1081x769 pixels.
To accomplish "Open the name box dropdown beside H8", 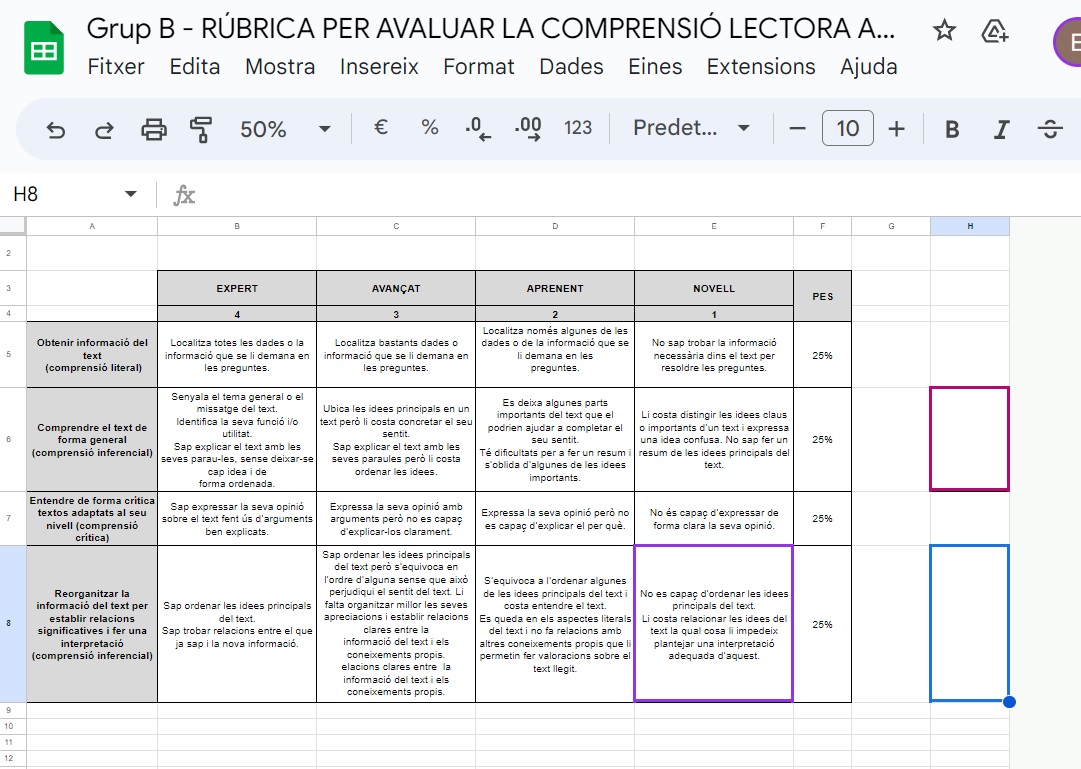I will pyautogui.click(x=131, y=194).
